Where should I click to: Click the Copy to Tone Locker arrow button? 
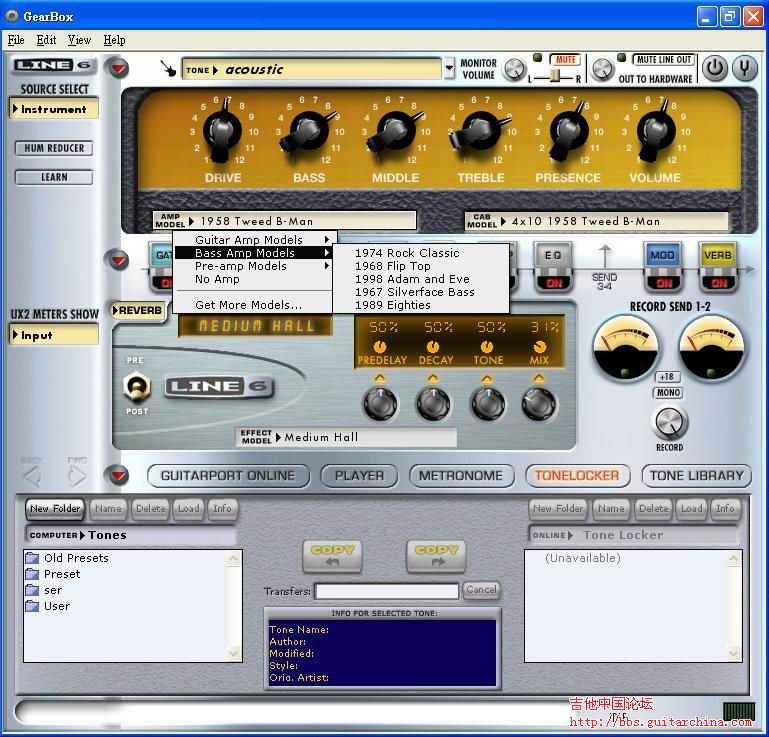tap(436, 556)
